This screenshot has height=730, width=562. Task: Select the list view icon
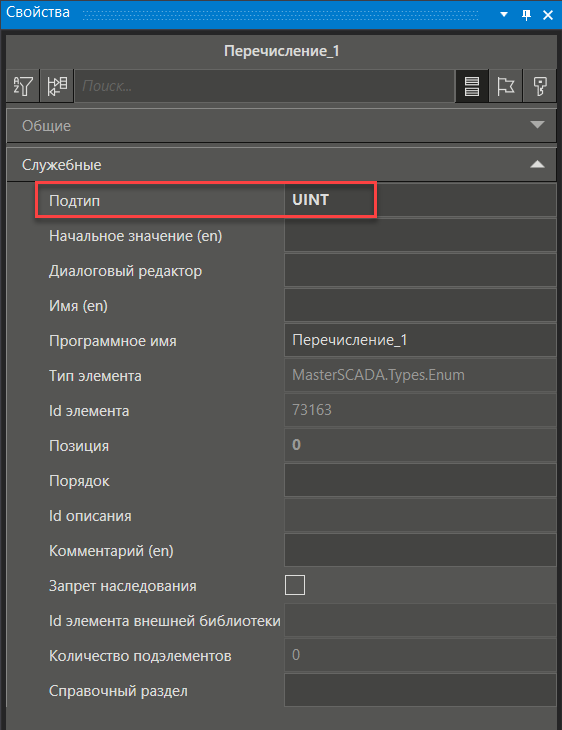click(472, 86)
